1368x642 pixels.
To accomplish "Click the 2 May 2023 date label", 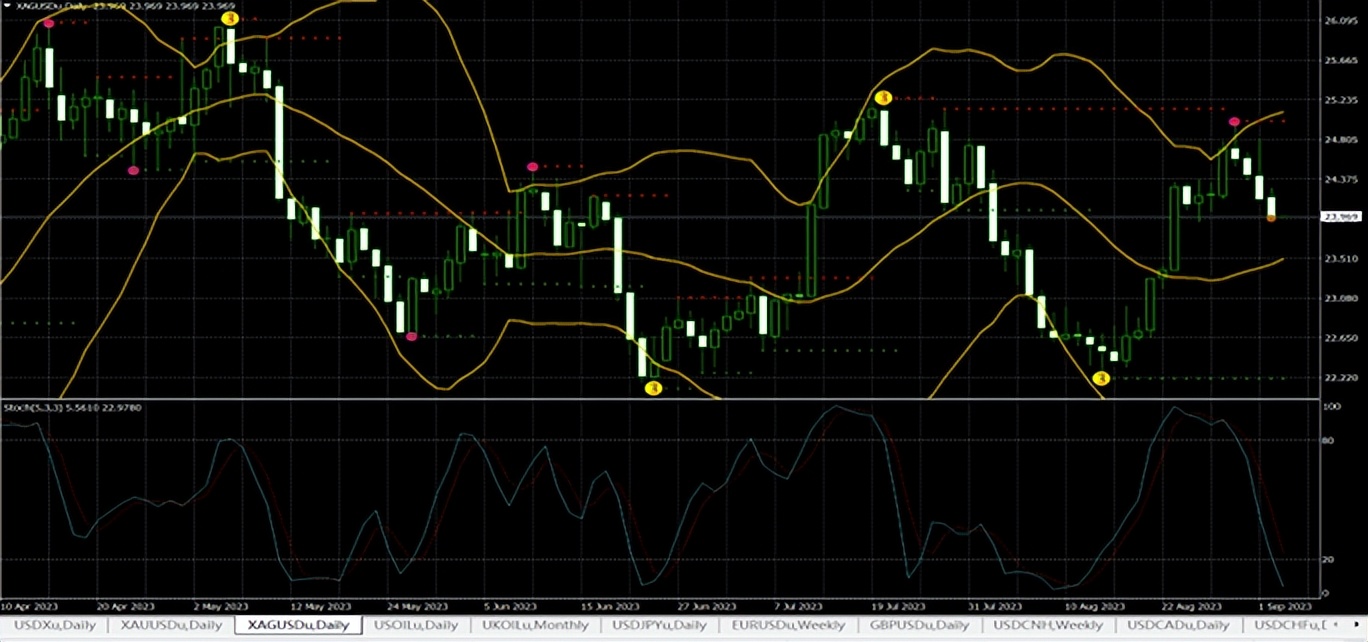I will click(x=223, y=607).
